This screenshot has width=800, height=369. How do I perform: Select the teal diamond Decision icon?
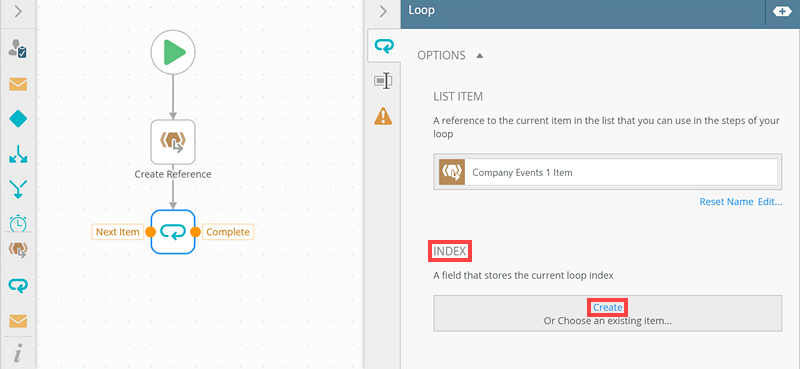pyautogui.click(x=18, y=119)
